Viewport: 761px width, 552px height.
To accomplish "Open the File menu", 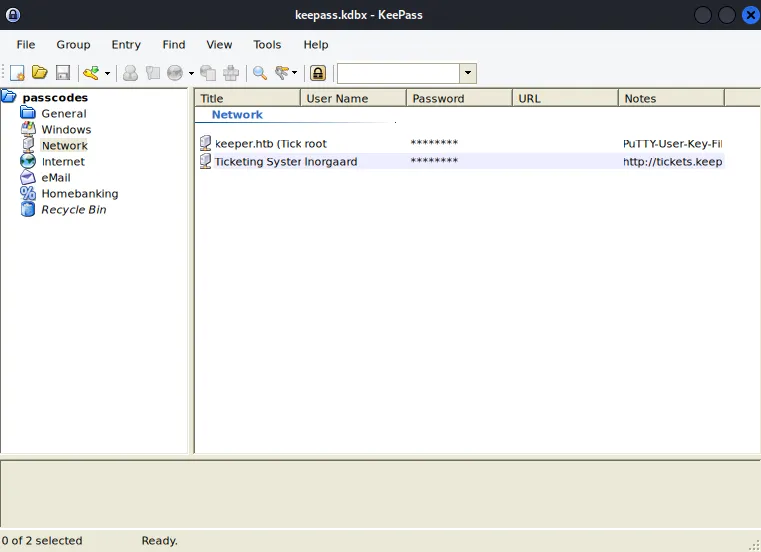I will (26, 45).
